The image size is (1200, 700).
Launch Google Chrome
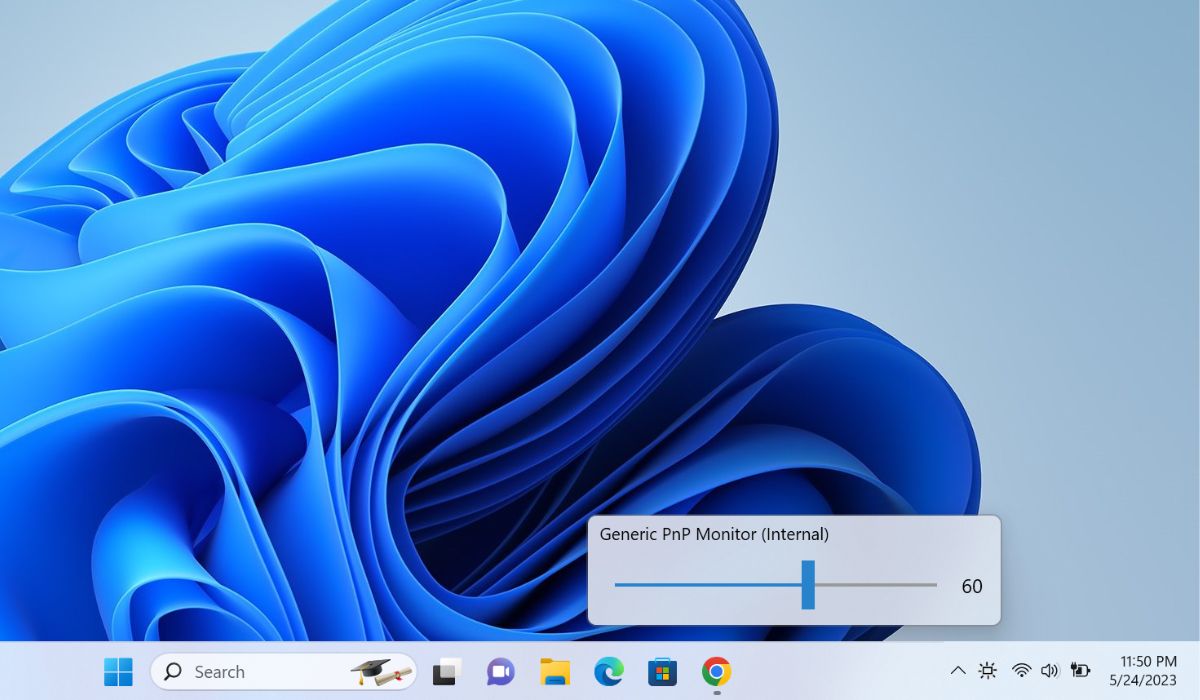click(x=717, y=671)
